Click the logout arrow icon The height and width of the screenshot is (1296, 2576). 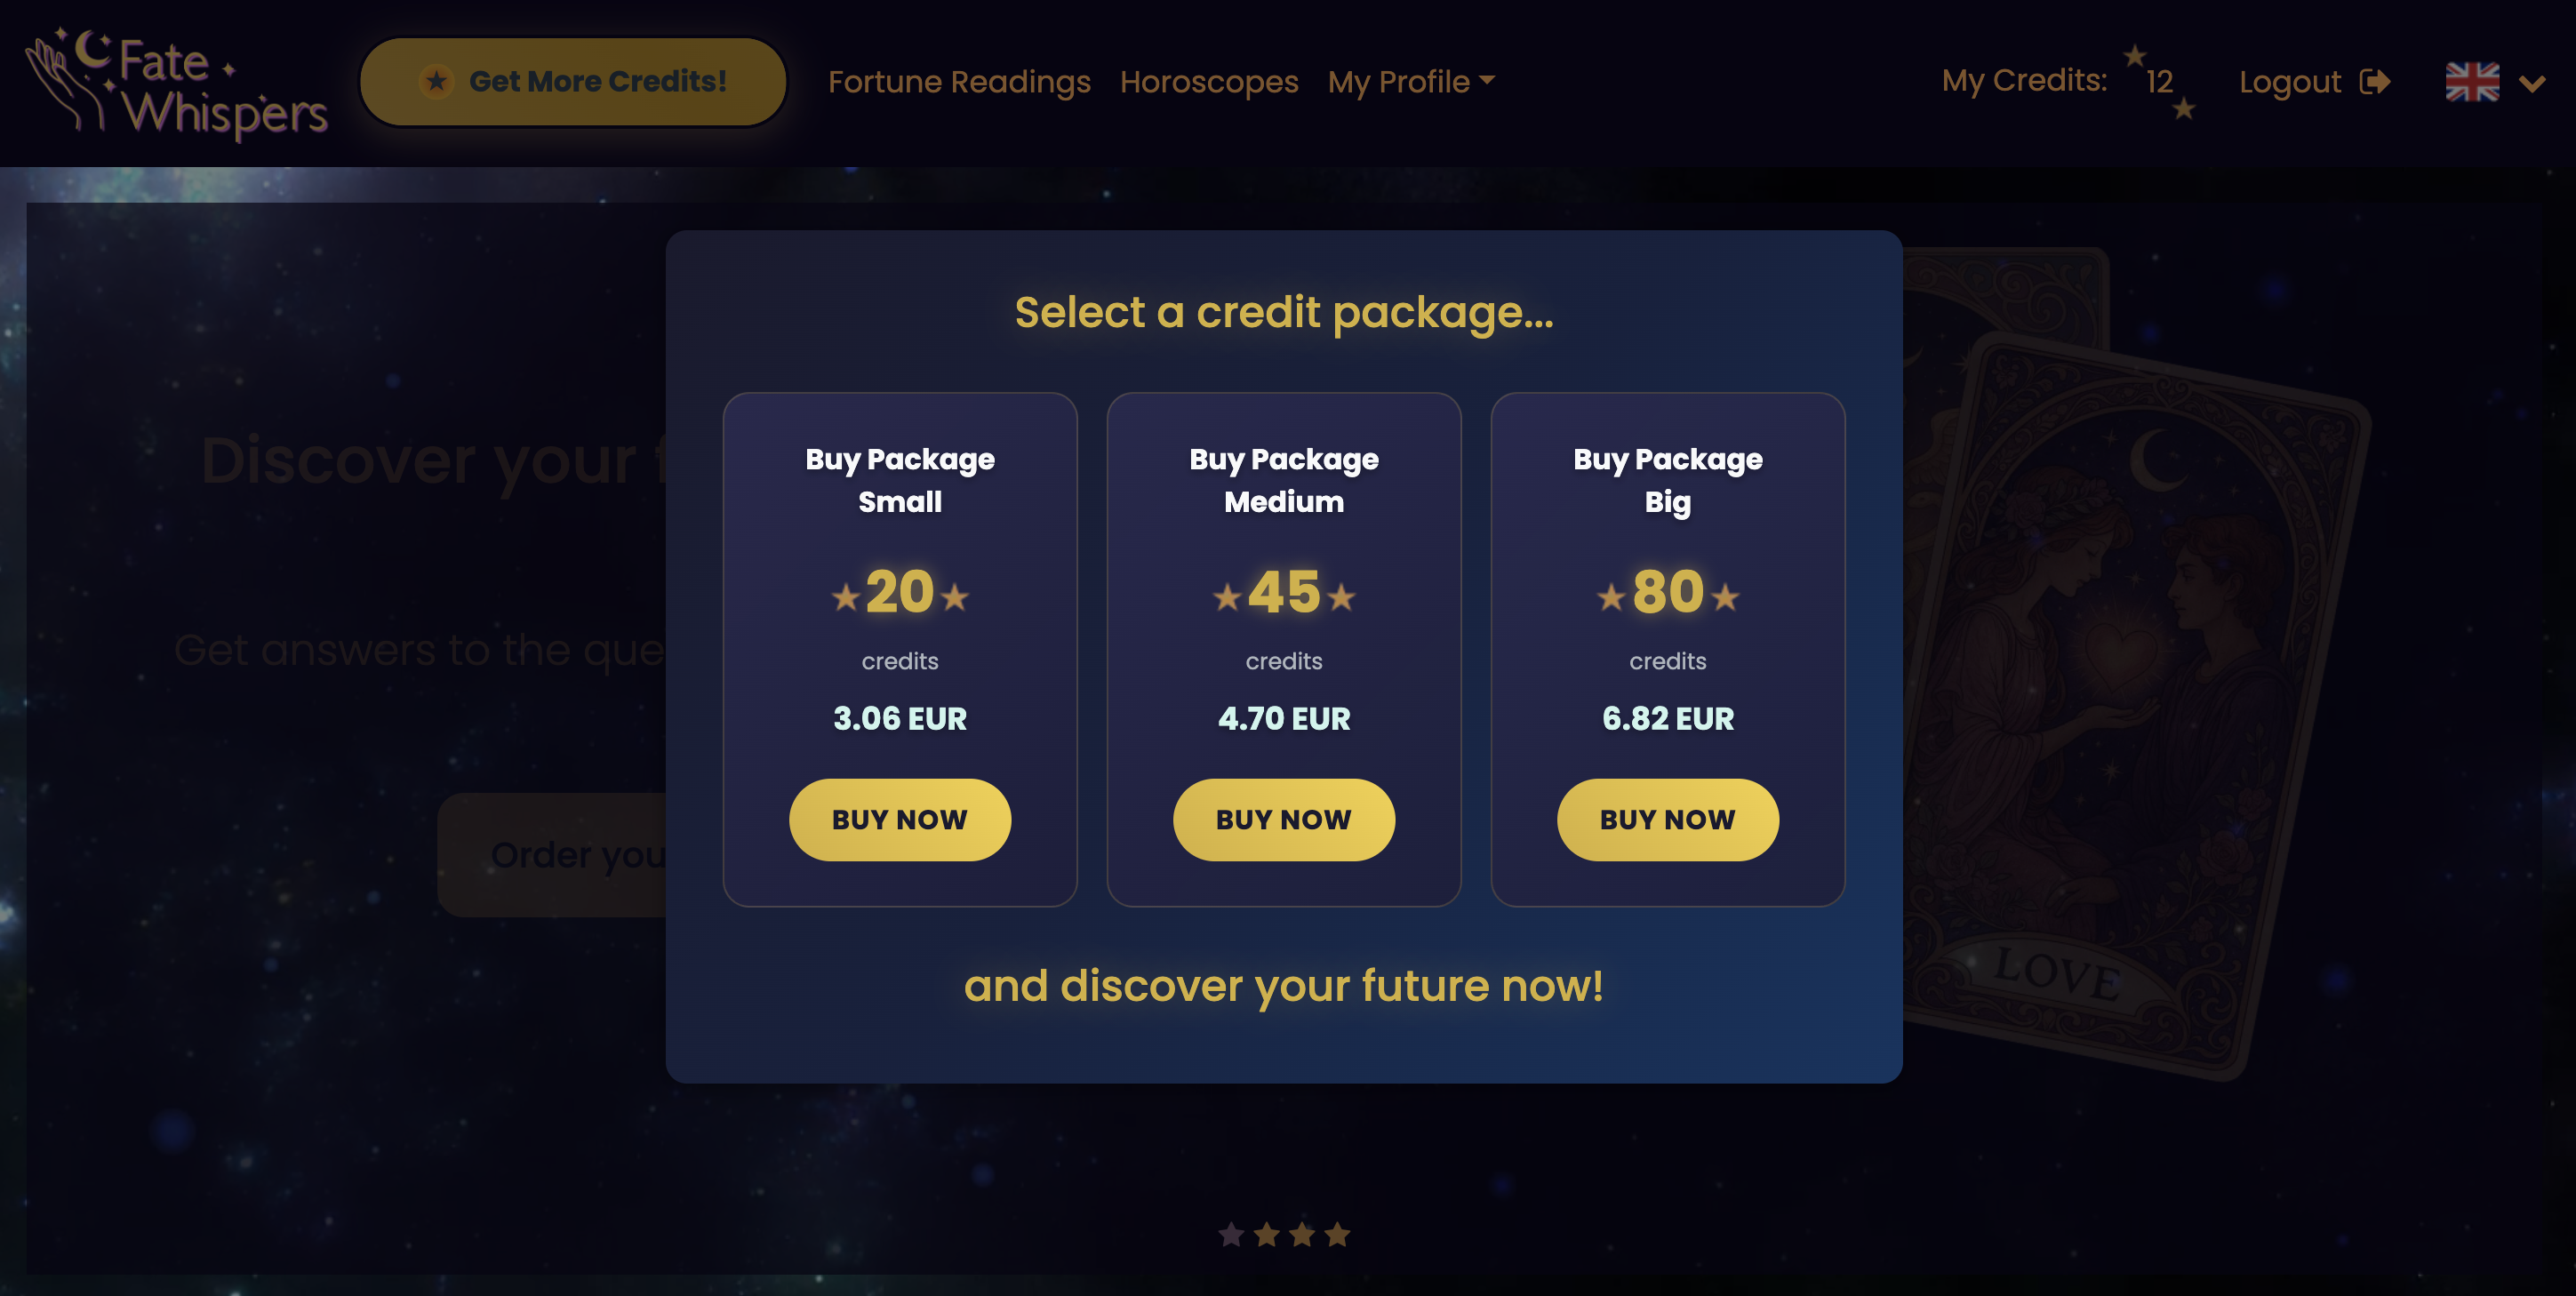(2375, 81)
